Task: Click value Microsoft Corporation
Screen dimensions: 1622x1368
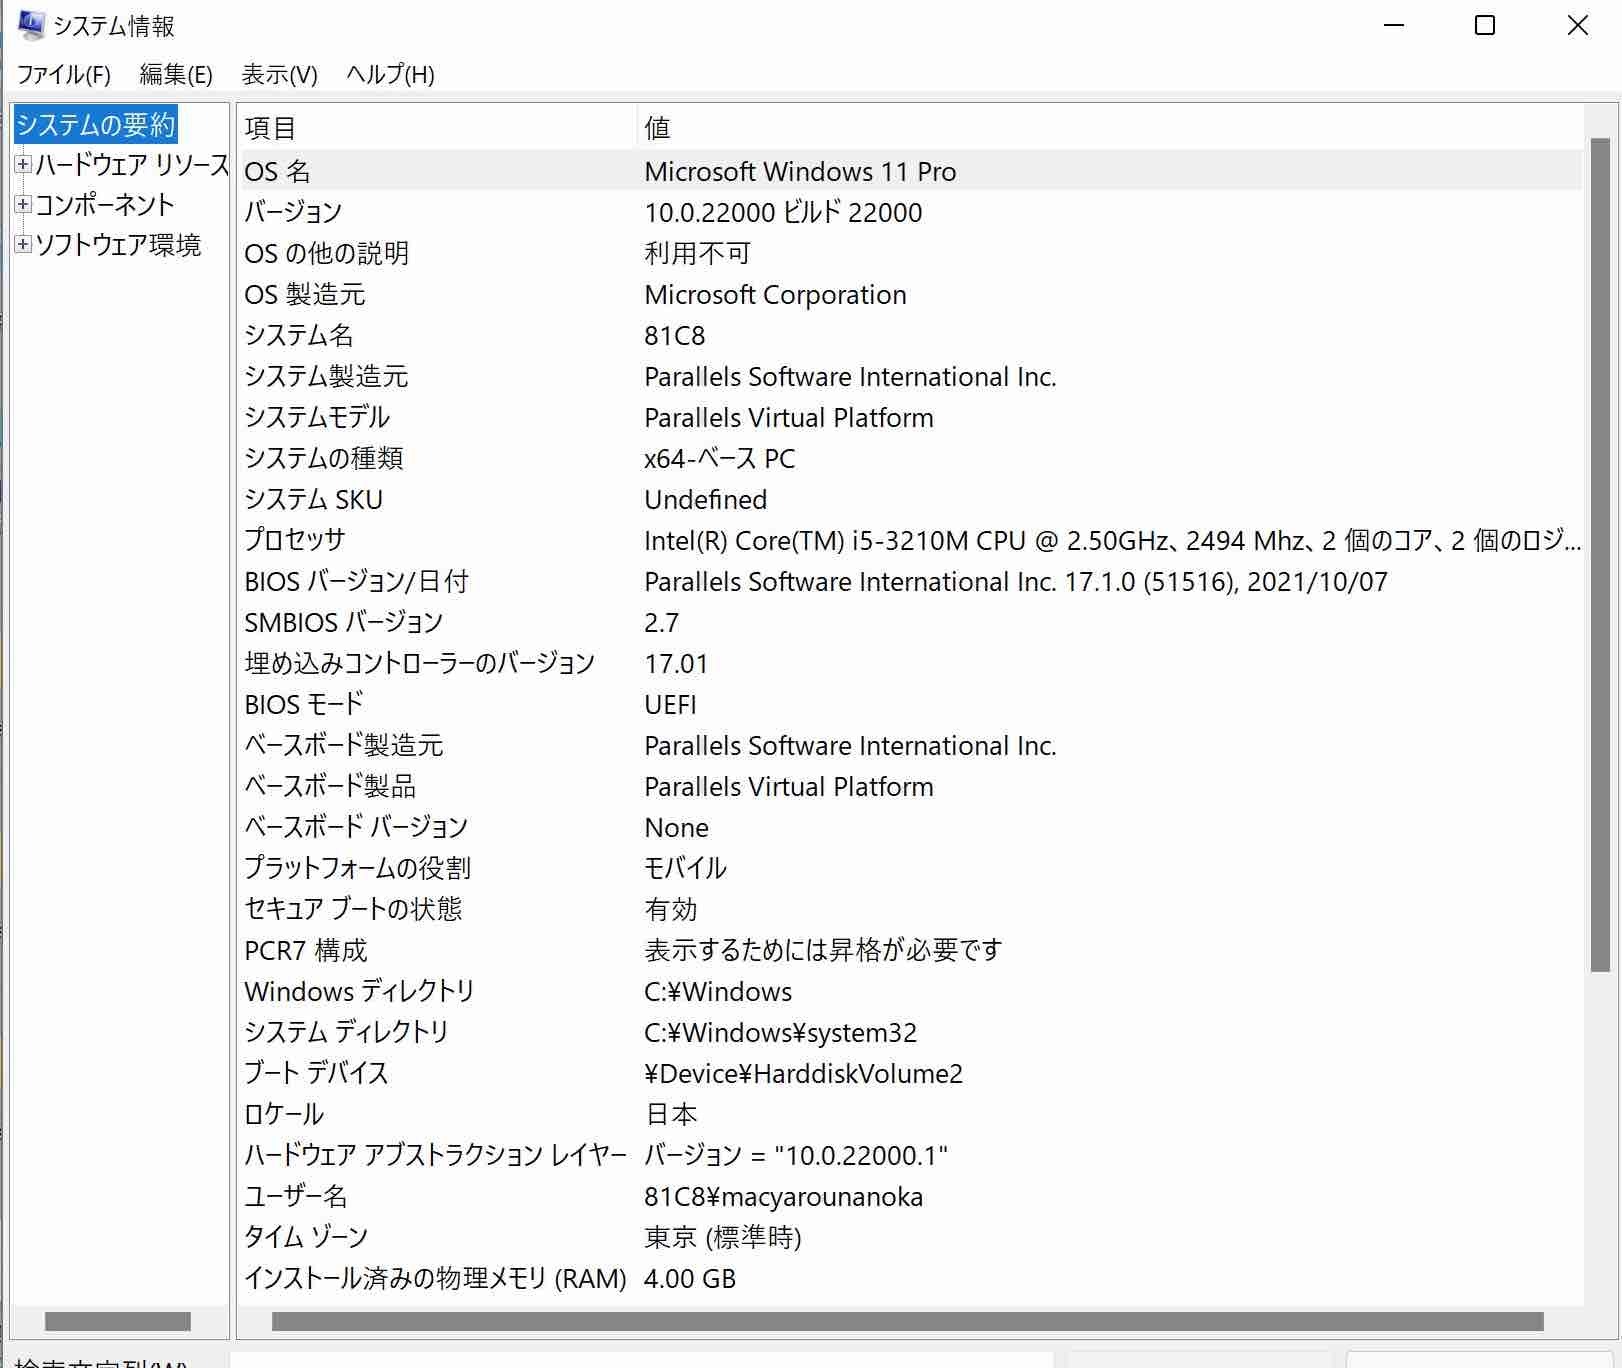Action: click(x=775, y=294)
